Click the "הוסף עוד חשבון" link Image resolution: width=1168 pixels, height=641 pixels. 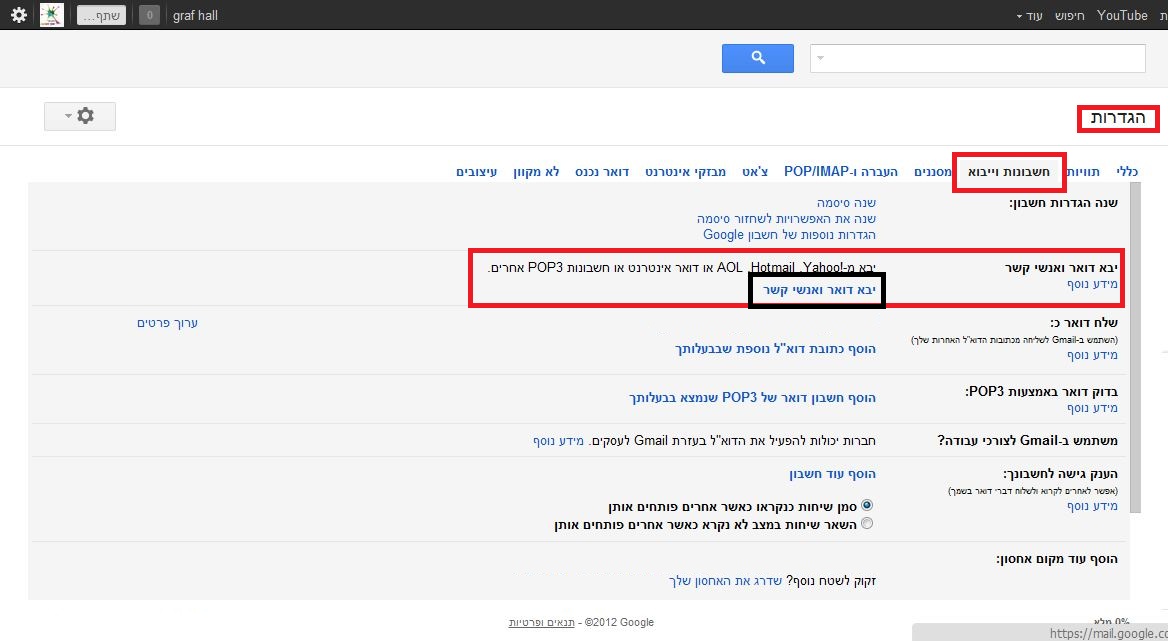click(x=833, y=474)
